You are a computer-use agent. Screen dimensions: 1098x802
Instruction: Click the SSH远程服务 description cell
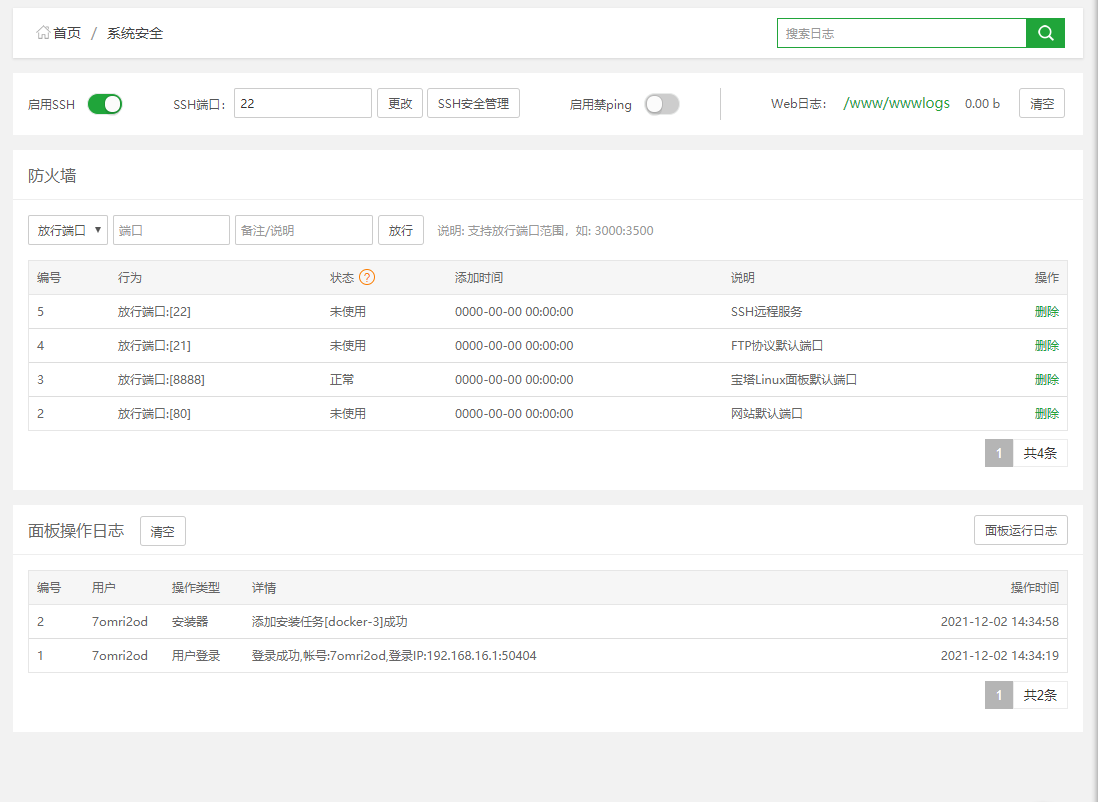(766, 312)
